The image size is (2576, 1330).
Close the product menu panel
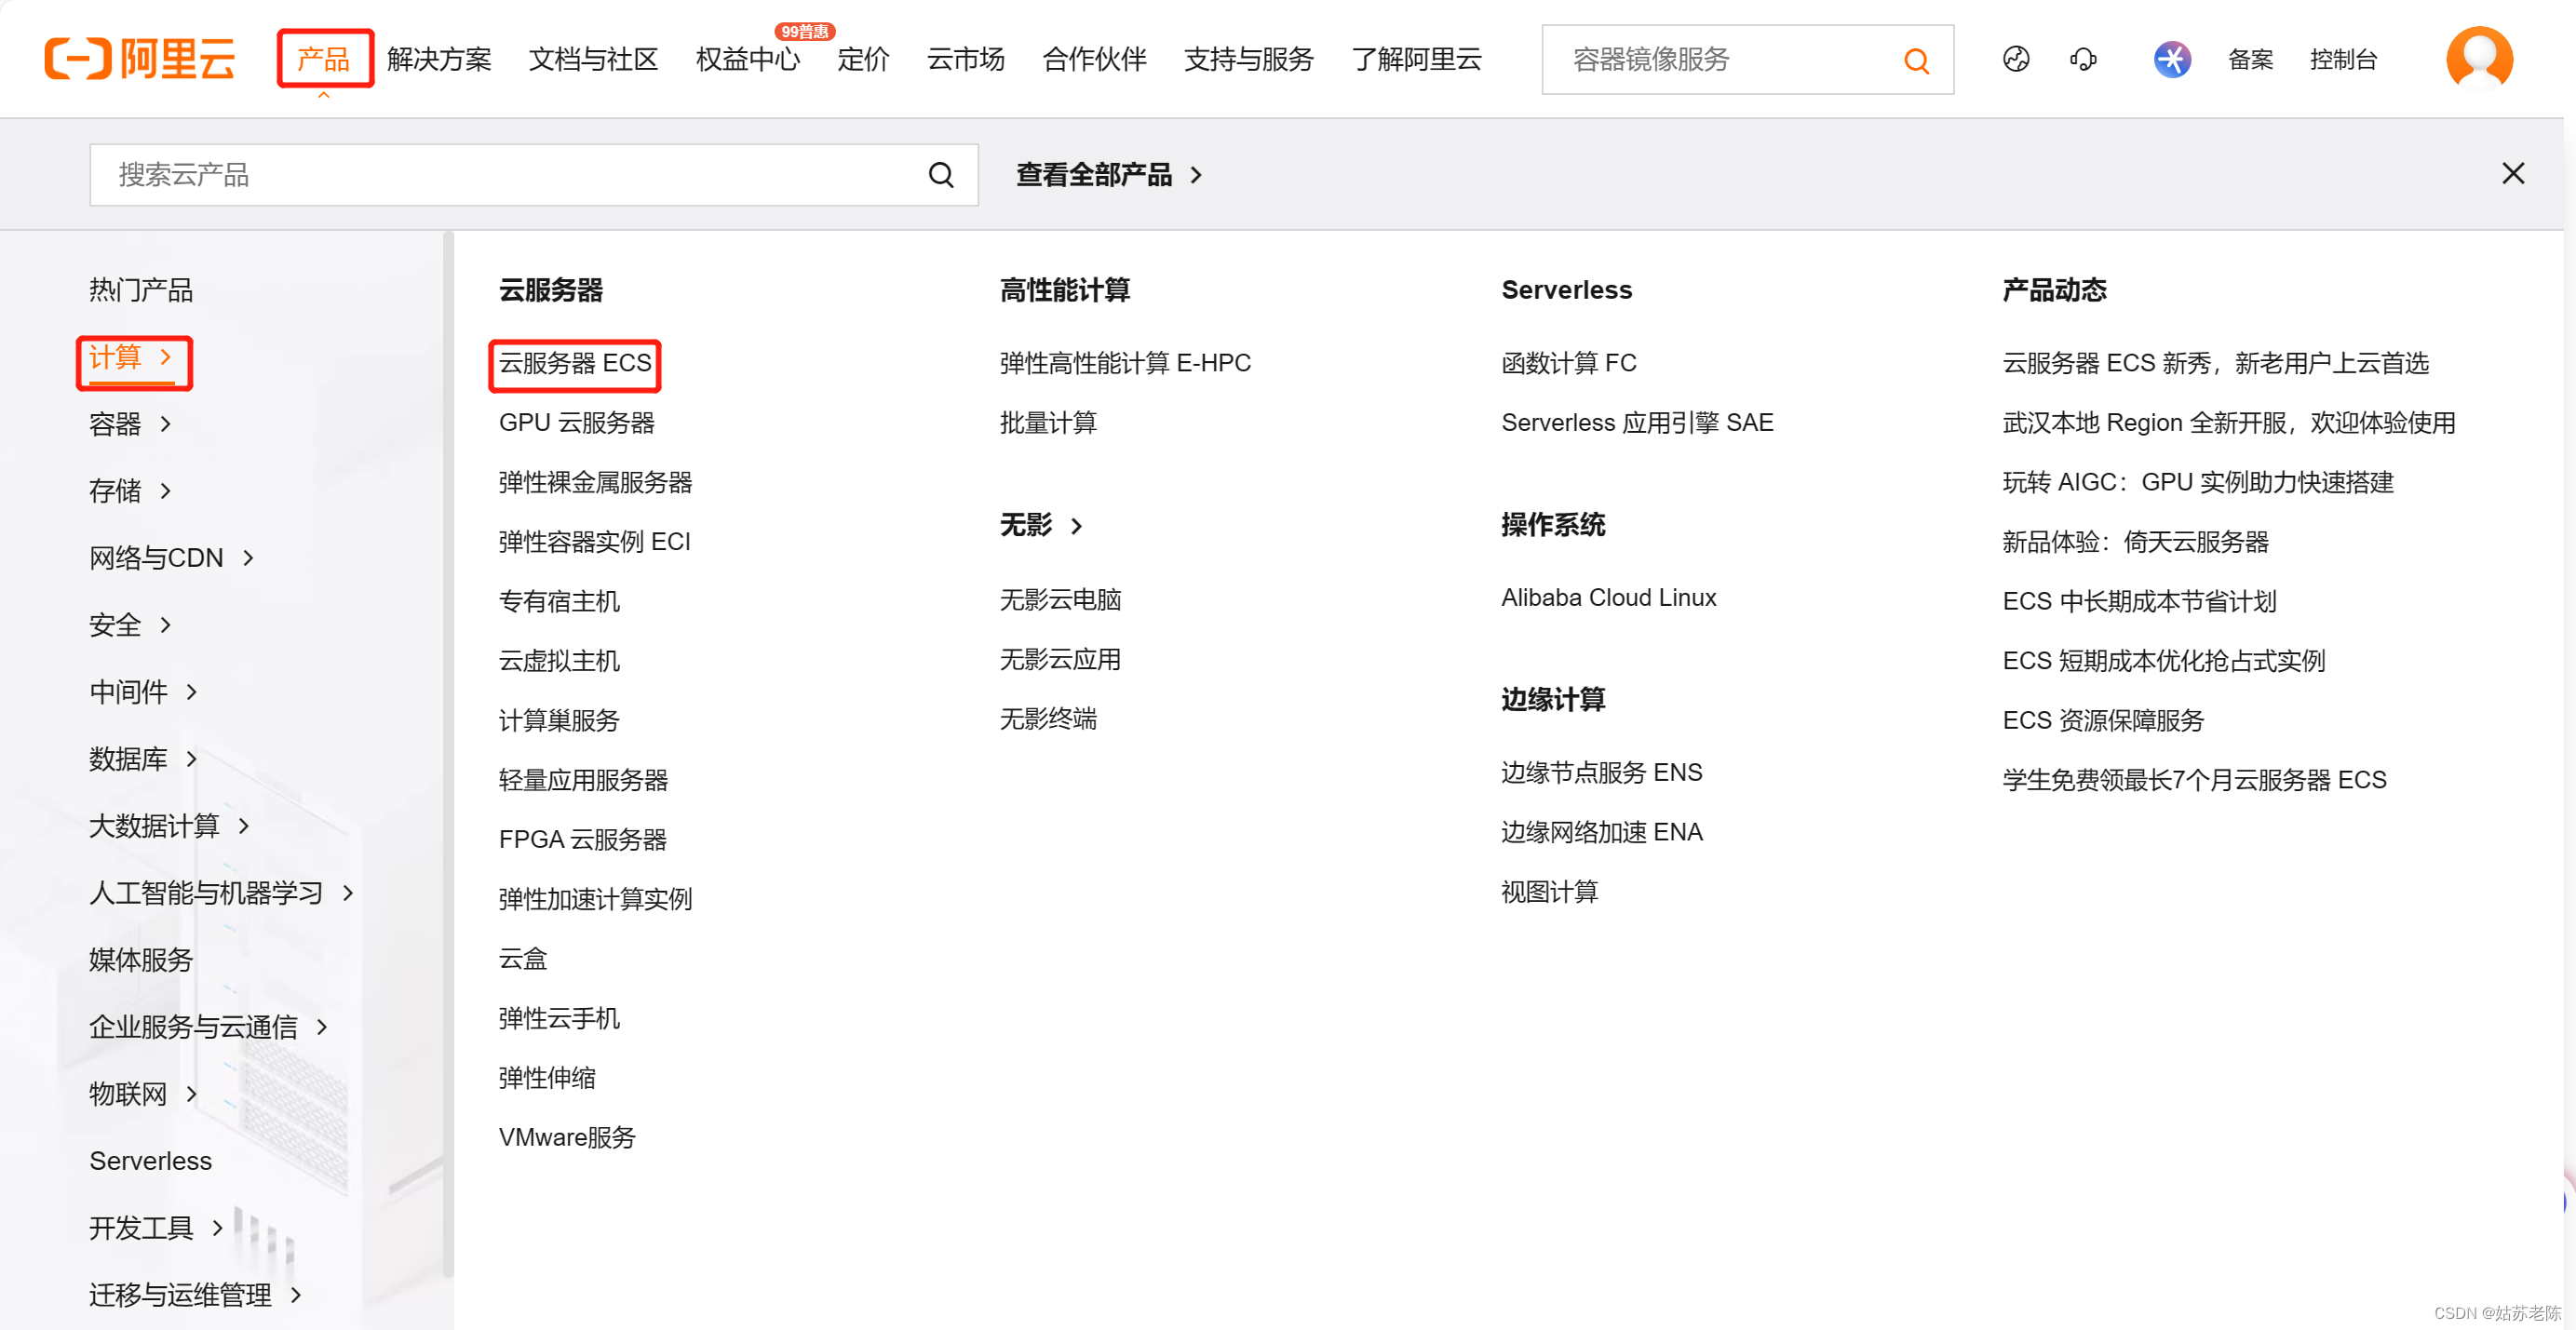coord(2513,174)
